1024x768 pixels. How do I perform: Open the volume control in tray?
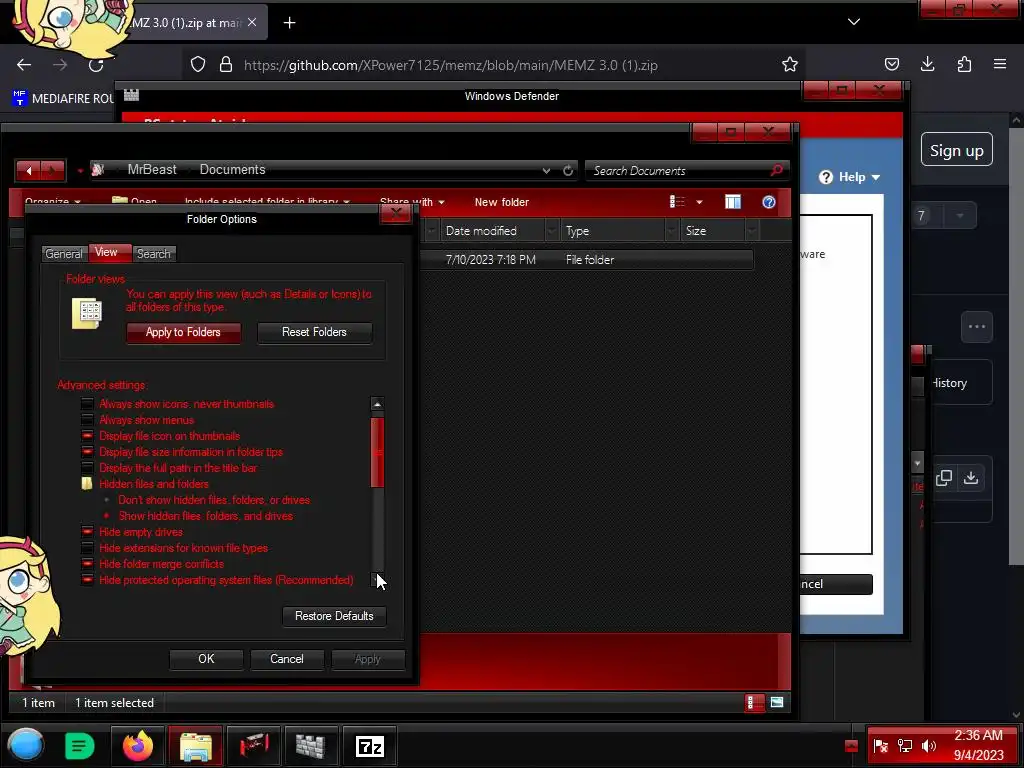[928, 746]
